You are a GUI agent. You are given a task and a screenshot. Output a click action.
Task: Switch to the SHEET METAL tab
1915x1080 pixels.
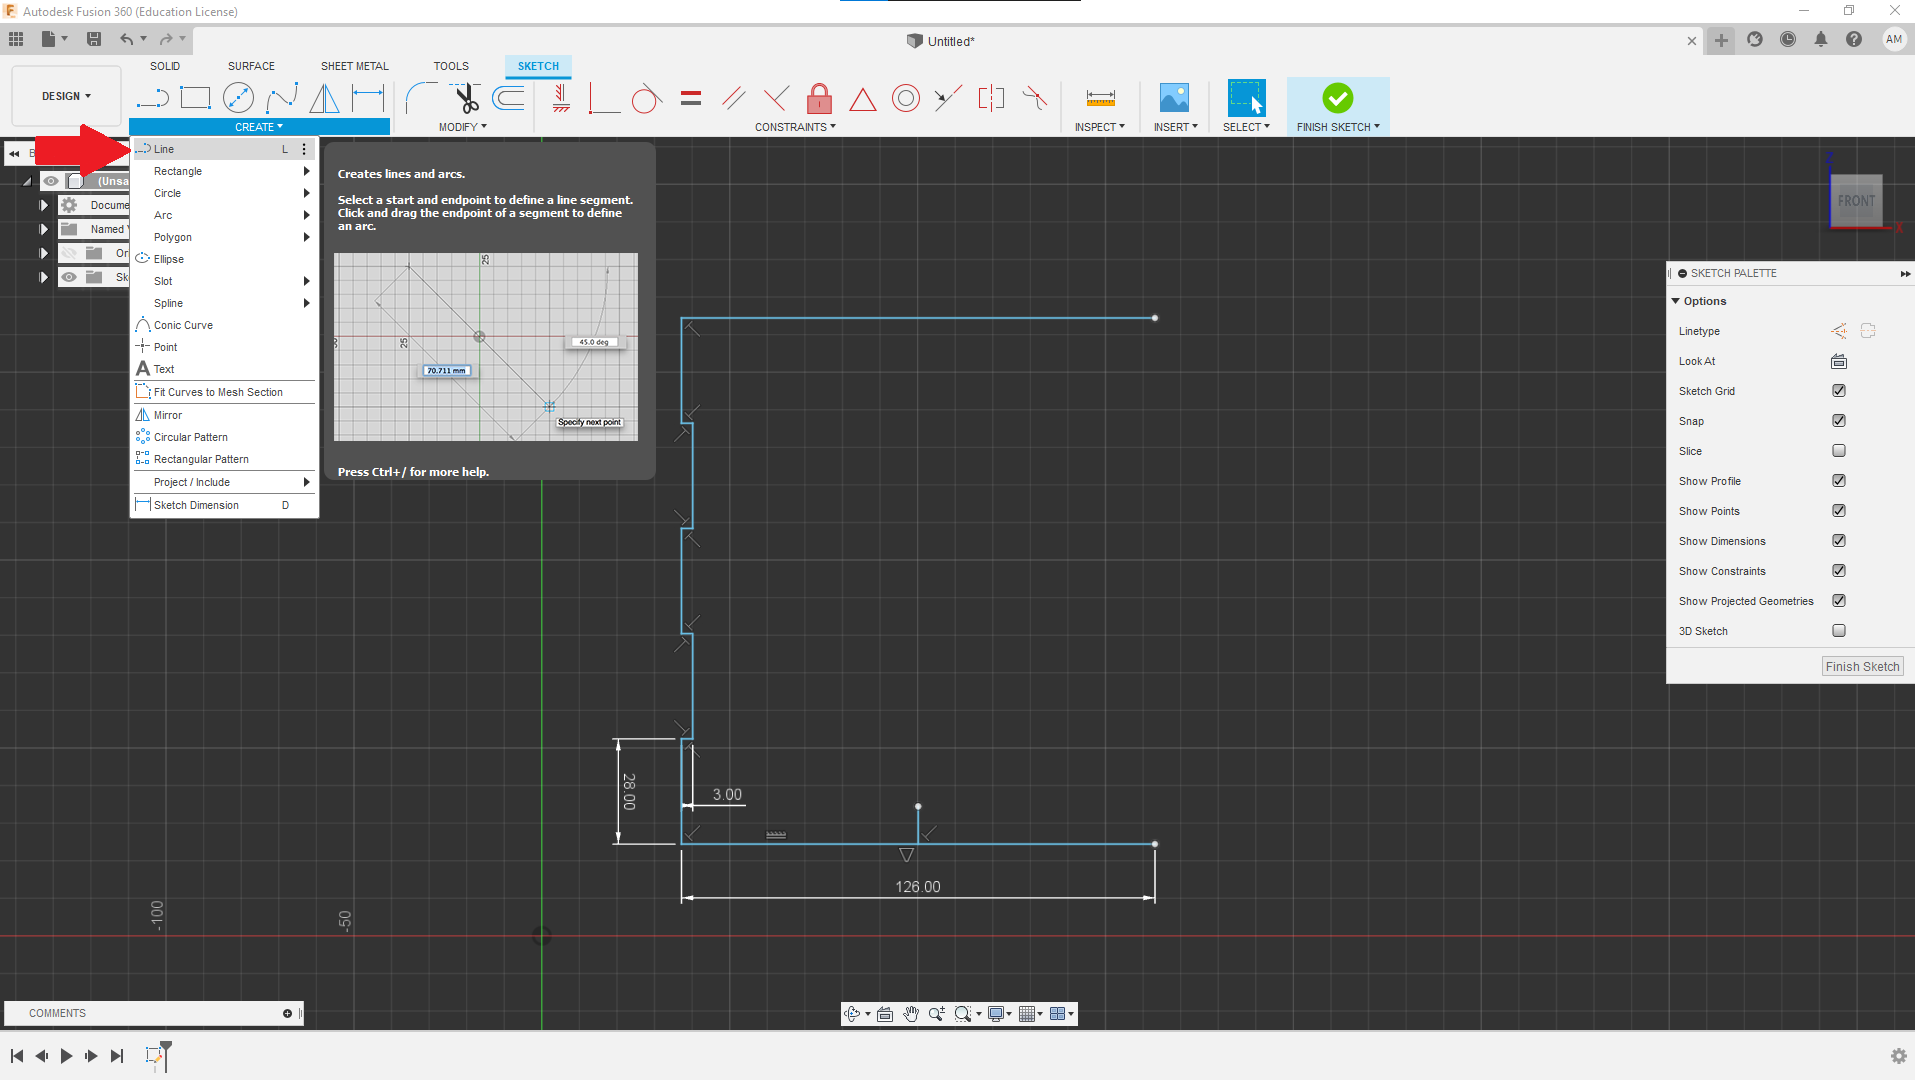pyautogui.click(x=354, y=66)
